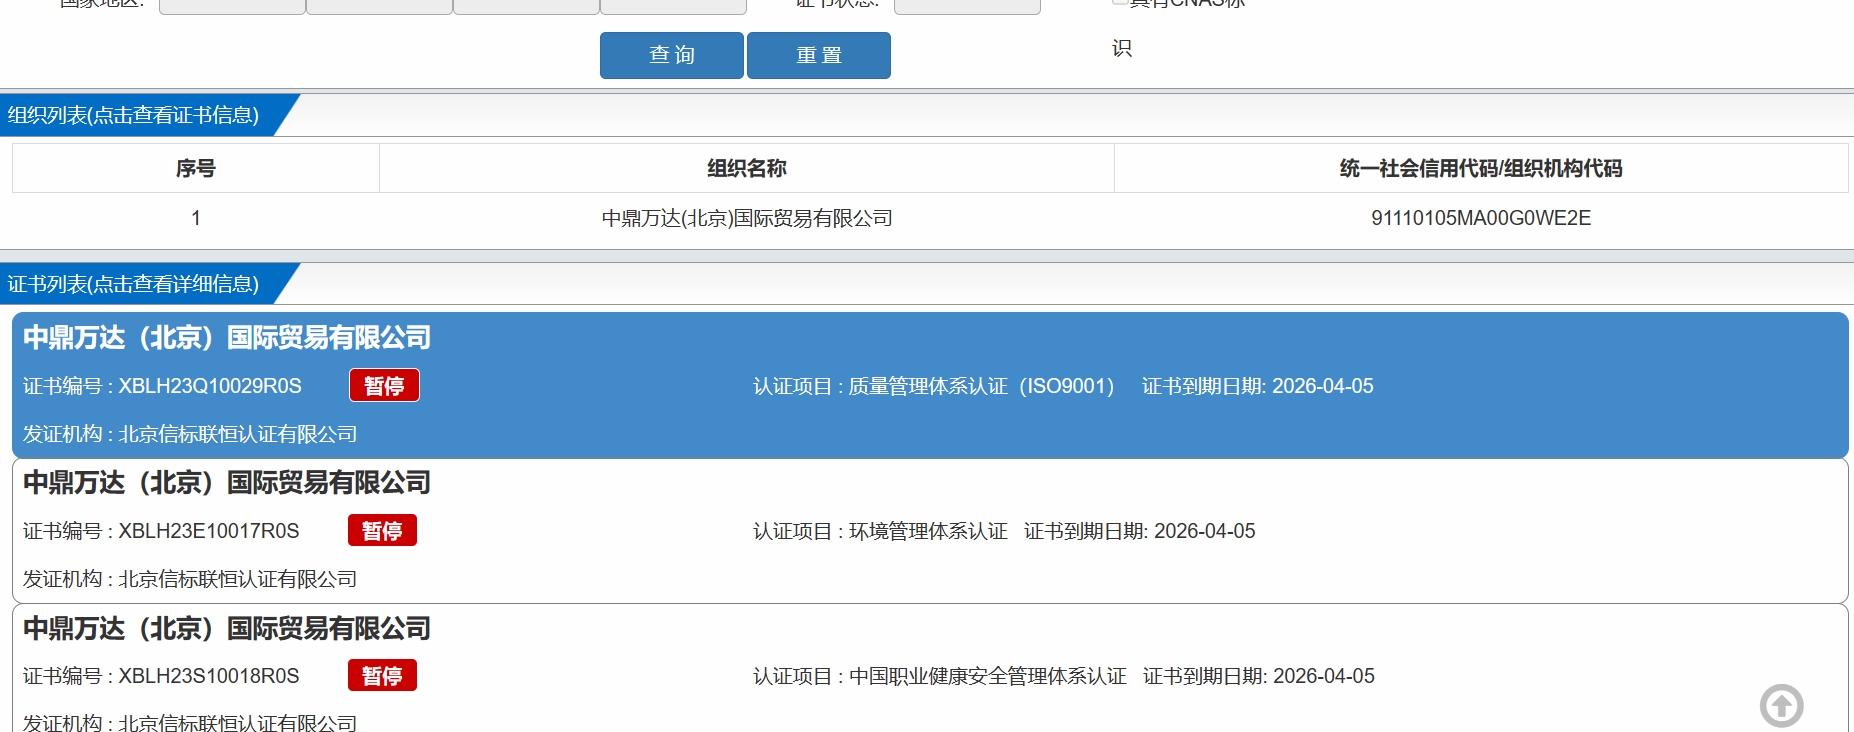
Task: Click the 序号 column header
Action: [x=196, y=168]
